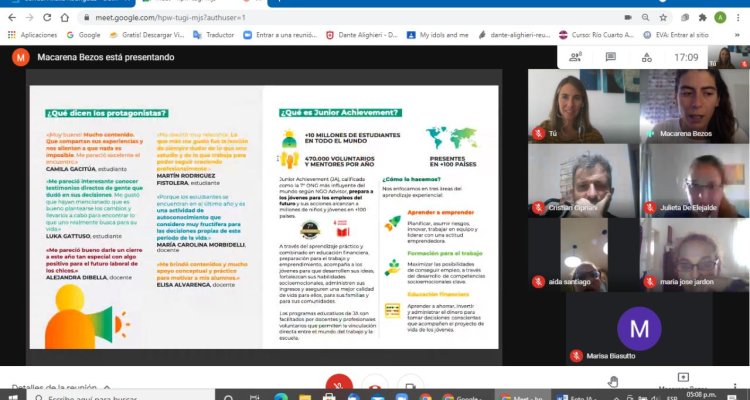Click the self-view thumbnail in the corner
This screenshot has height=400, width=750.
pos(729,57)
